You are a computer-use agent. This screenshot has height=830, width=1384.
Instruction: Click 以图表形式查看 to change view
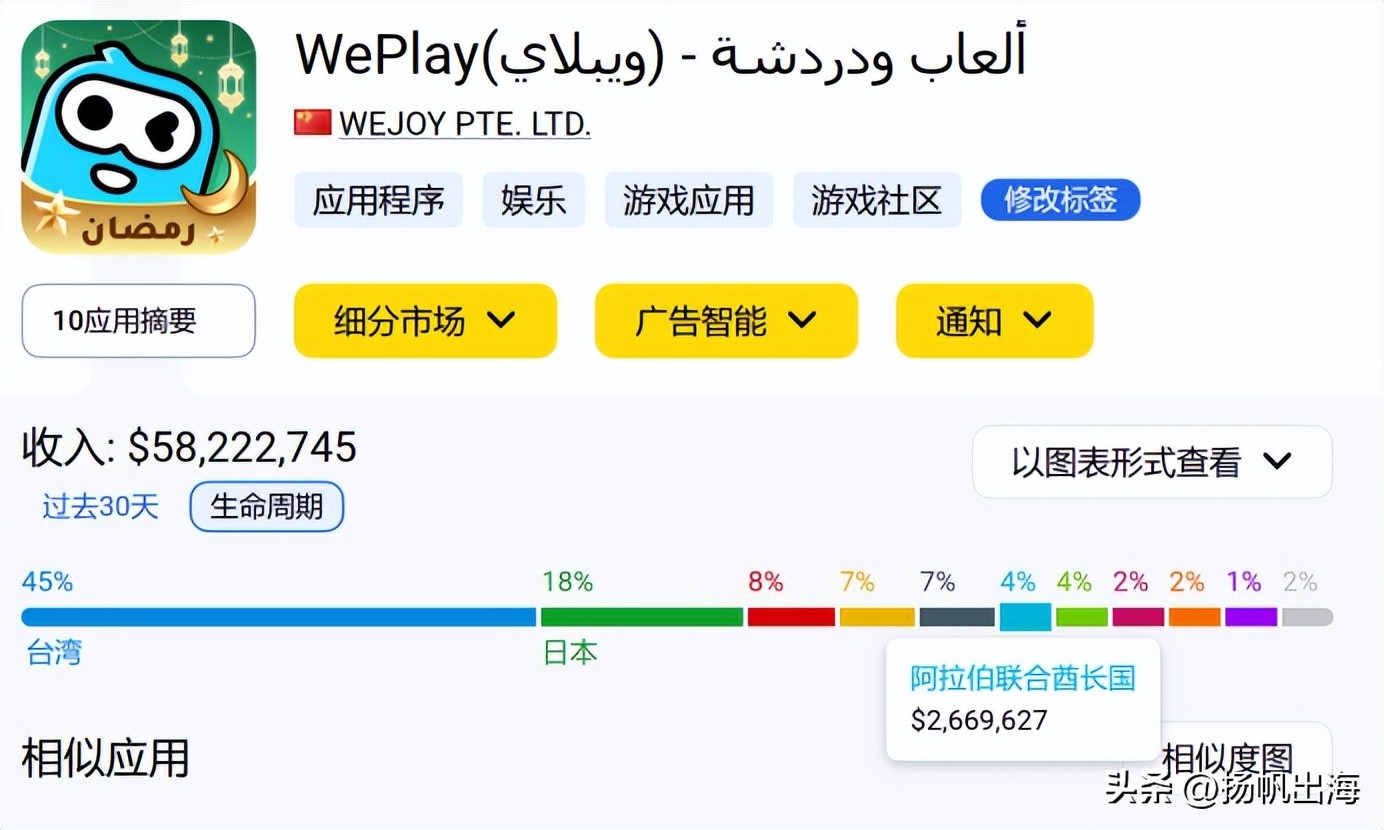pos(1150,461)
